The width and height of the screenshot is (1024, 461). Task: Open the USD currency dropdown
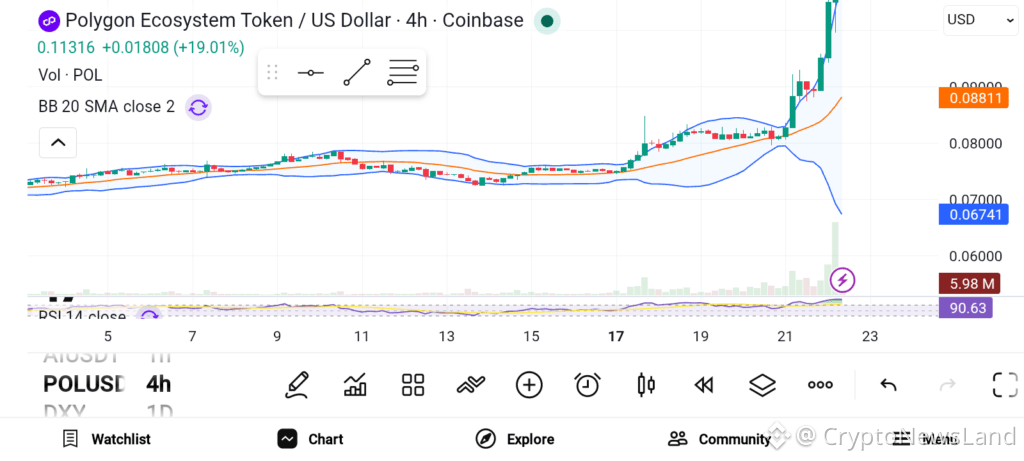tap(980, 20)
